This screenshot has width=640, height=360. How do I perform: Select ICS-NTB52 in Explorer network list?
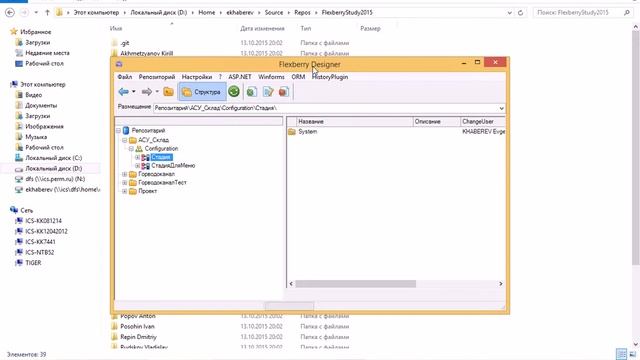tap(39, 252)
